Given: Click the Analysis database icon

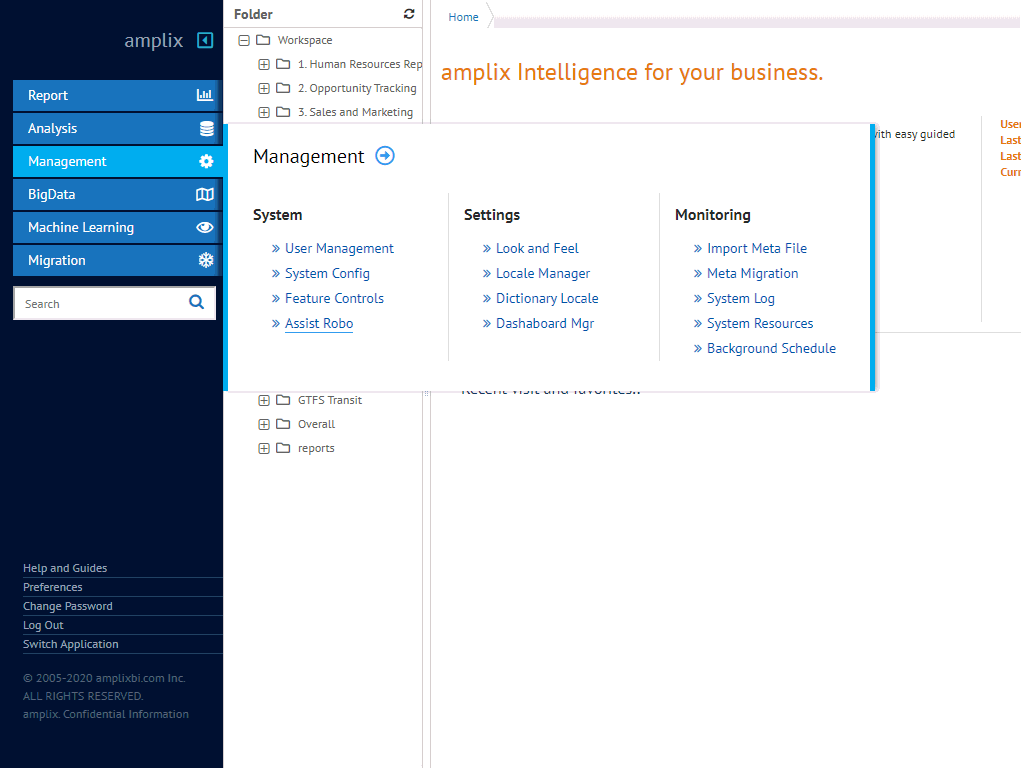Looking at the screenshot, I should [x=206, y=129].
